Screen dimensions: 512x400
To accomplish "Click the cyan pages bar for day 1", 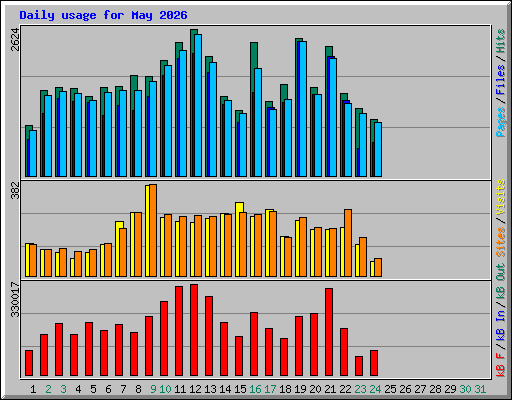I will (x=33, y=153).
